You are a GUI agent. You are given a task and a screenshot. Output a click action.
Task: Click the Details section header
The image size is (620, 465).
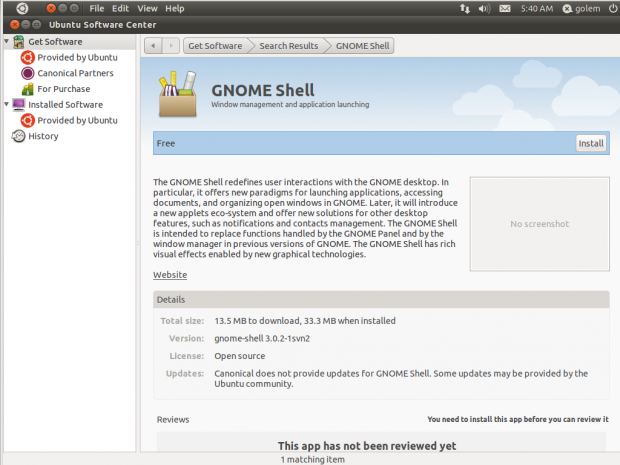click(381, 299)
